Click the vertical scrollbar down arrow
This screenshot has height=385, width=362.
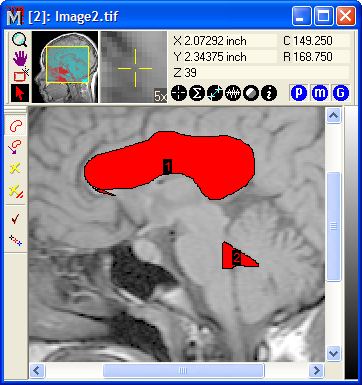[333, 353]
